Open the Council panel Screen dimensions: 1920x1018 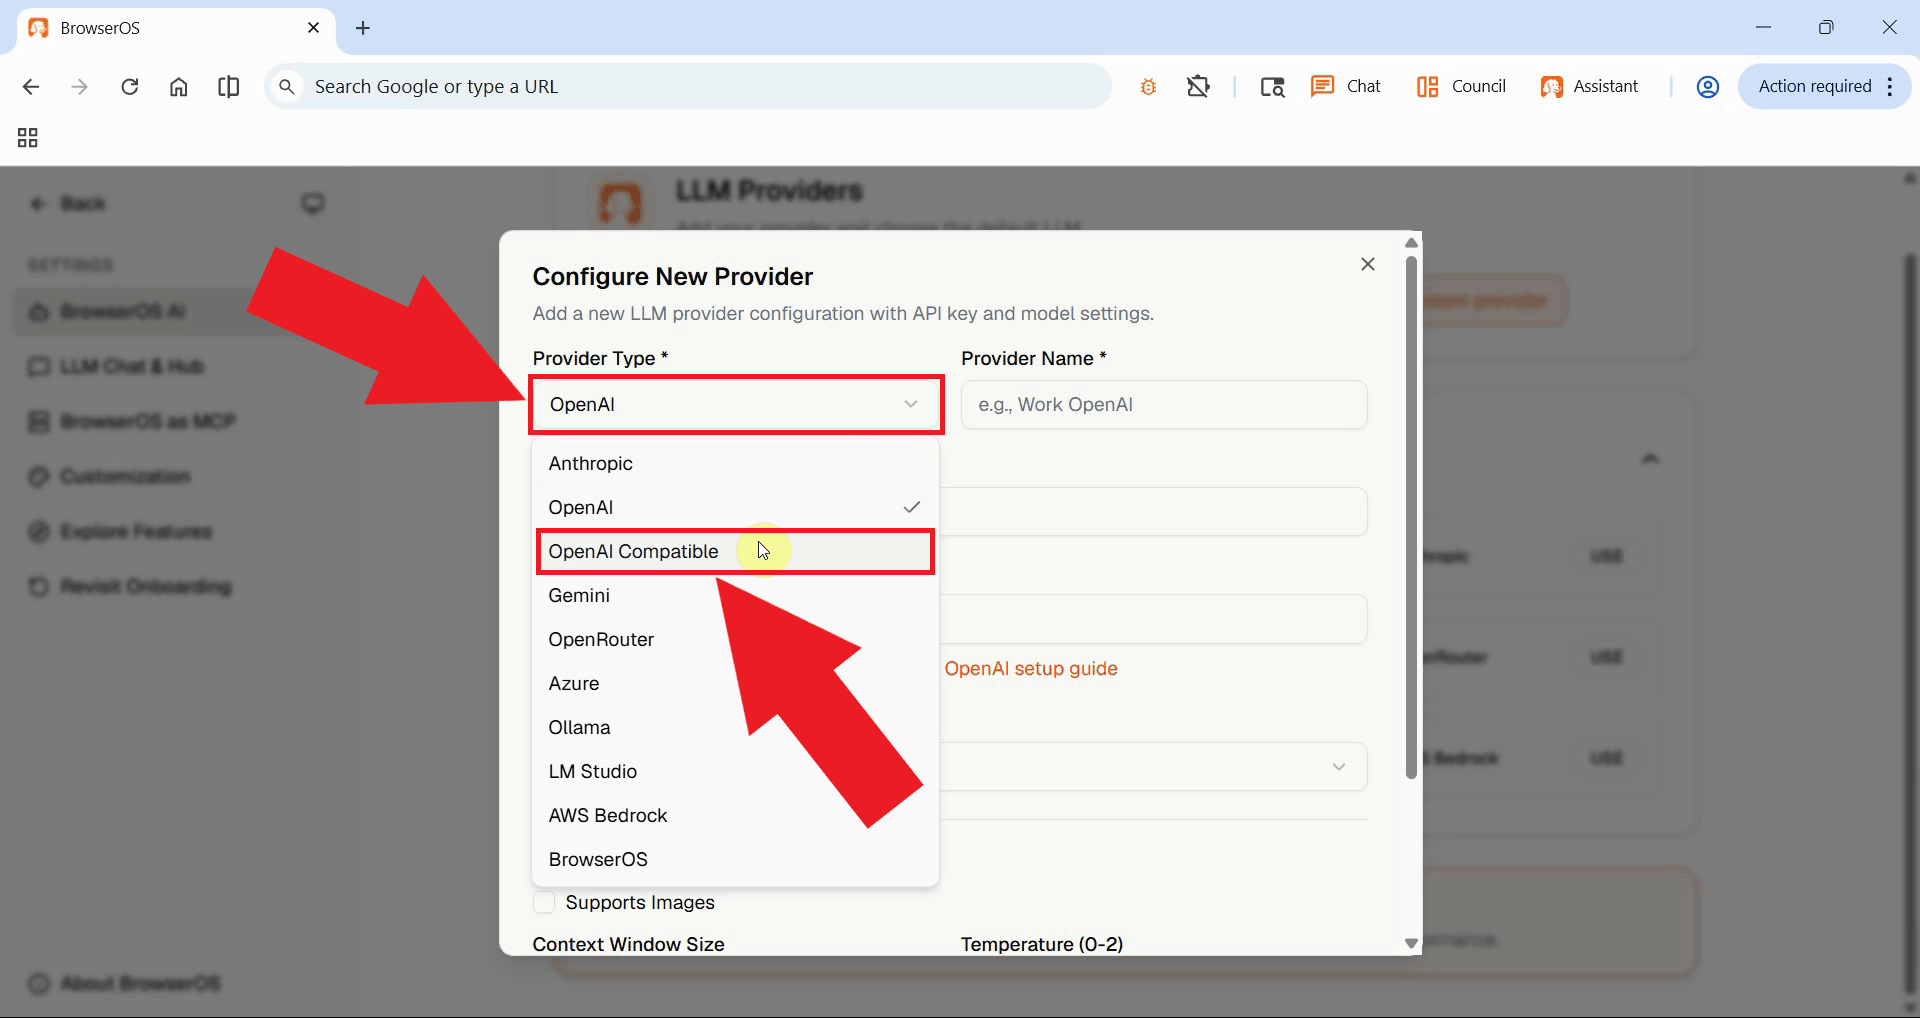tap(1461, 86)
